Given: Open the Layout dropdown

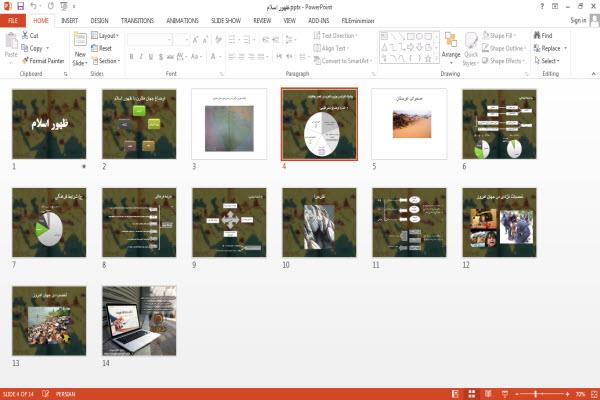Looking at the screenshot, I should point(105,36).
